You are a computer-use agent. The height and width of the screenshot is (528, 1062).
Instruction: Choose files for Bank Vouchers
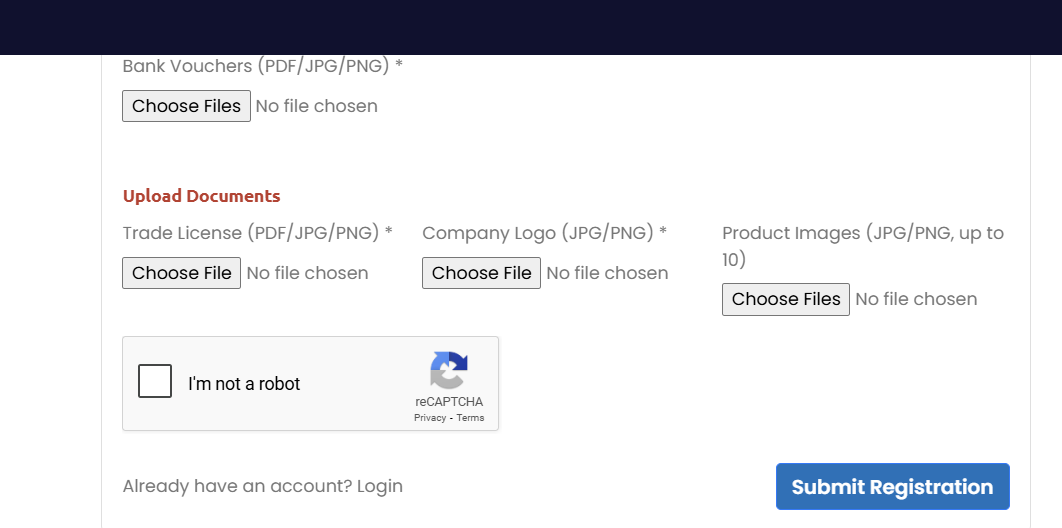[186, 106]
